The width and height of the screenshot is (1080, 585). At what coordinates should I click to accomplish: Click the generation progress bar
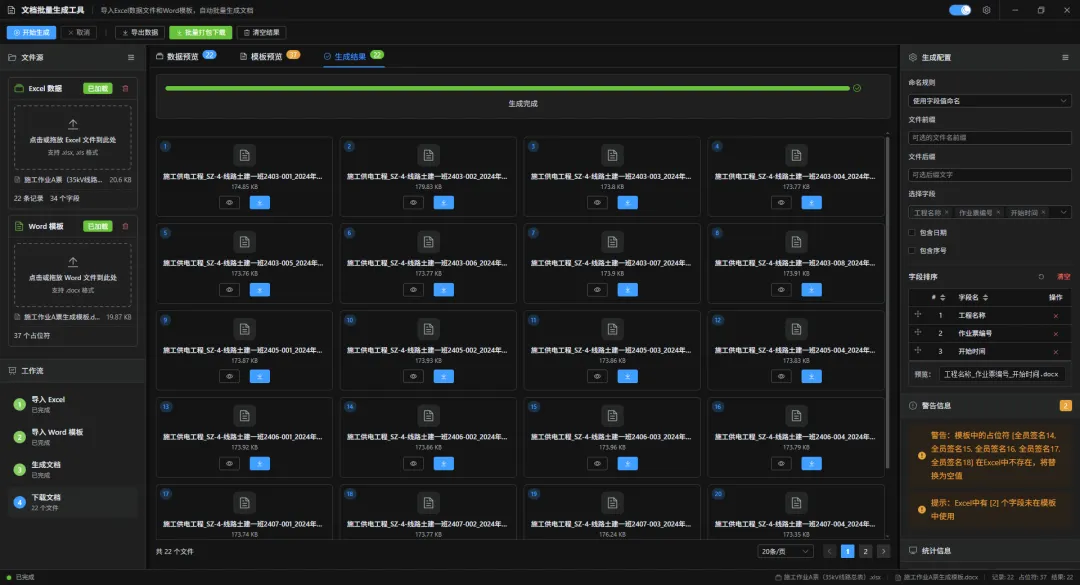coord(507,88)
